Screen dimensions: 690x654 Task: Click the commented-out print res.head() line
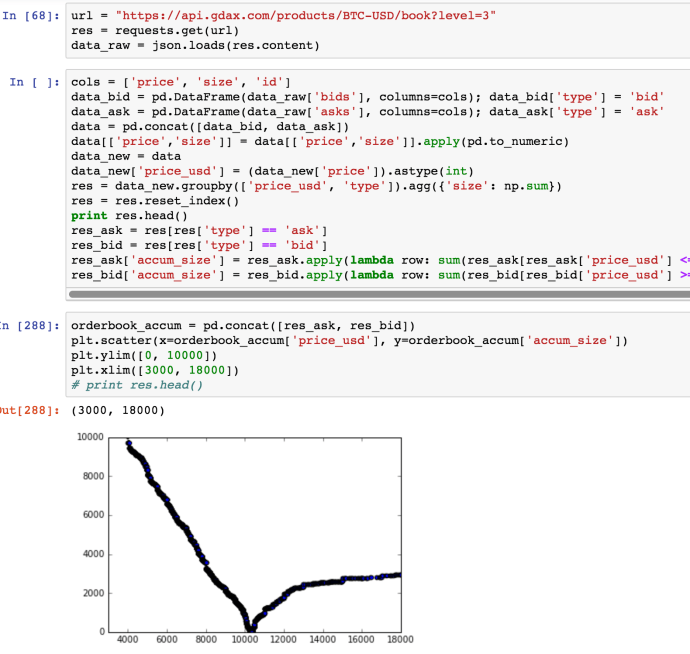(137, 385)
